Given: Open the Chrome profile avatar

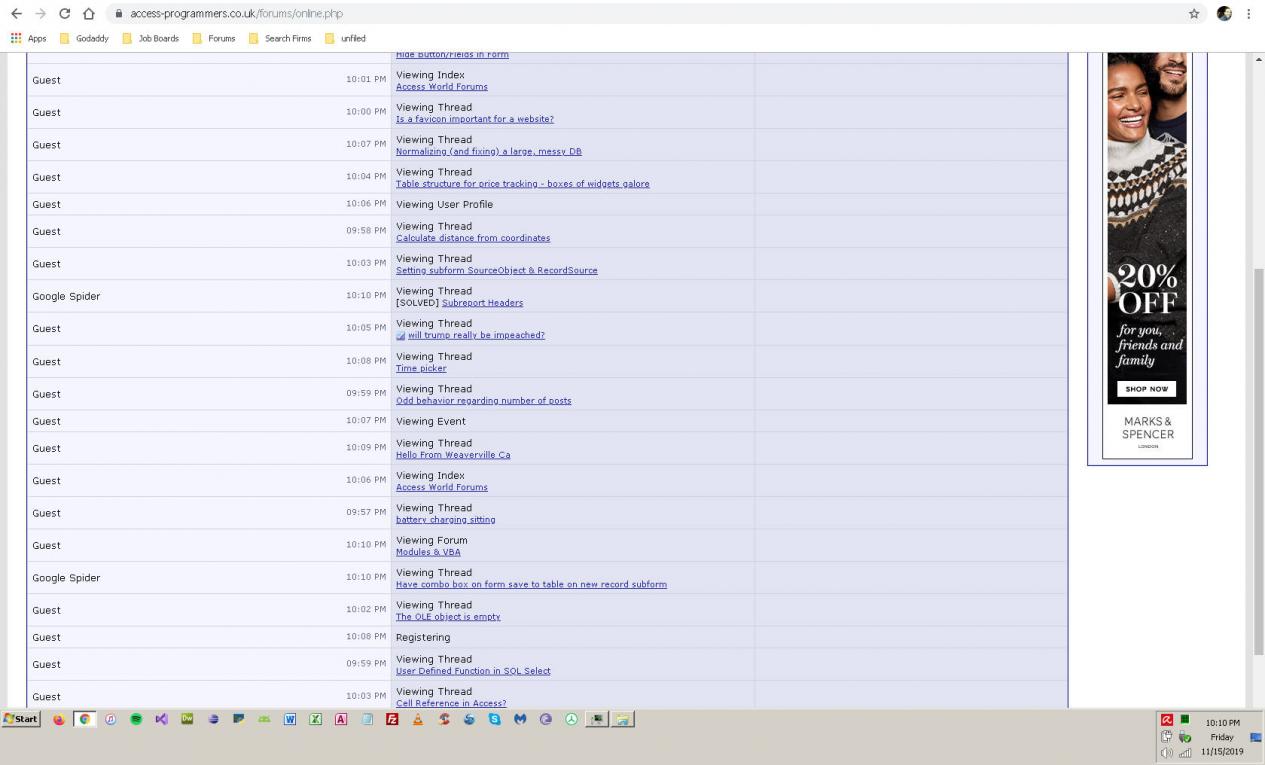Looking at the screenshot, I should tap(1224, 13).
